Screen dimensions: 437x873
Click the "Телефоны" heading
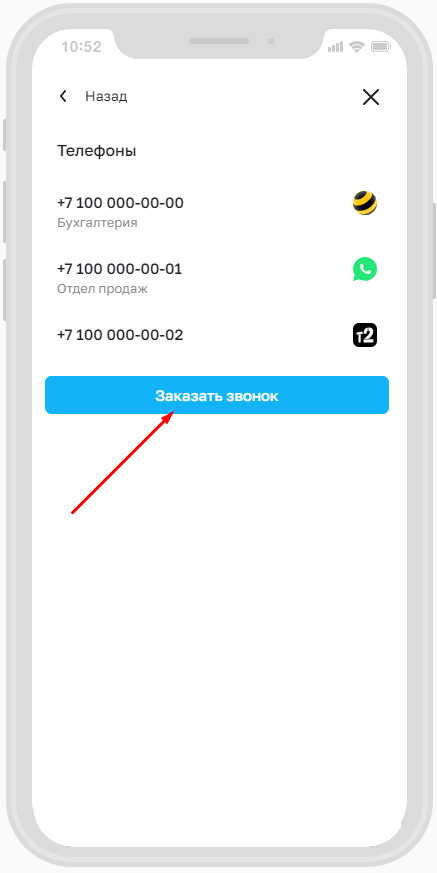[97, 151]
